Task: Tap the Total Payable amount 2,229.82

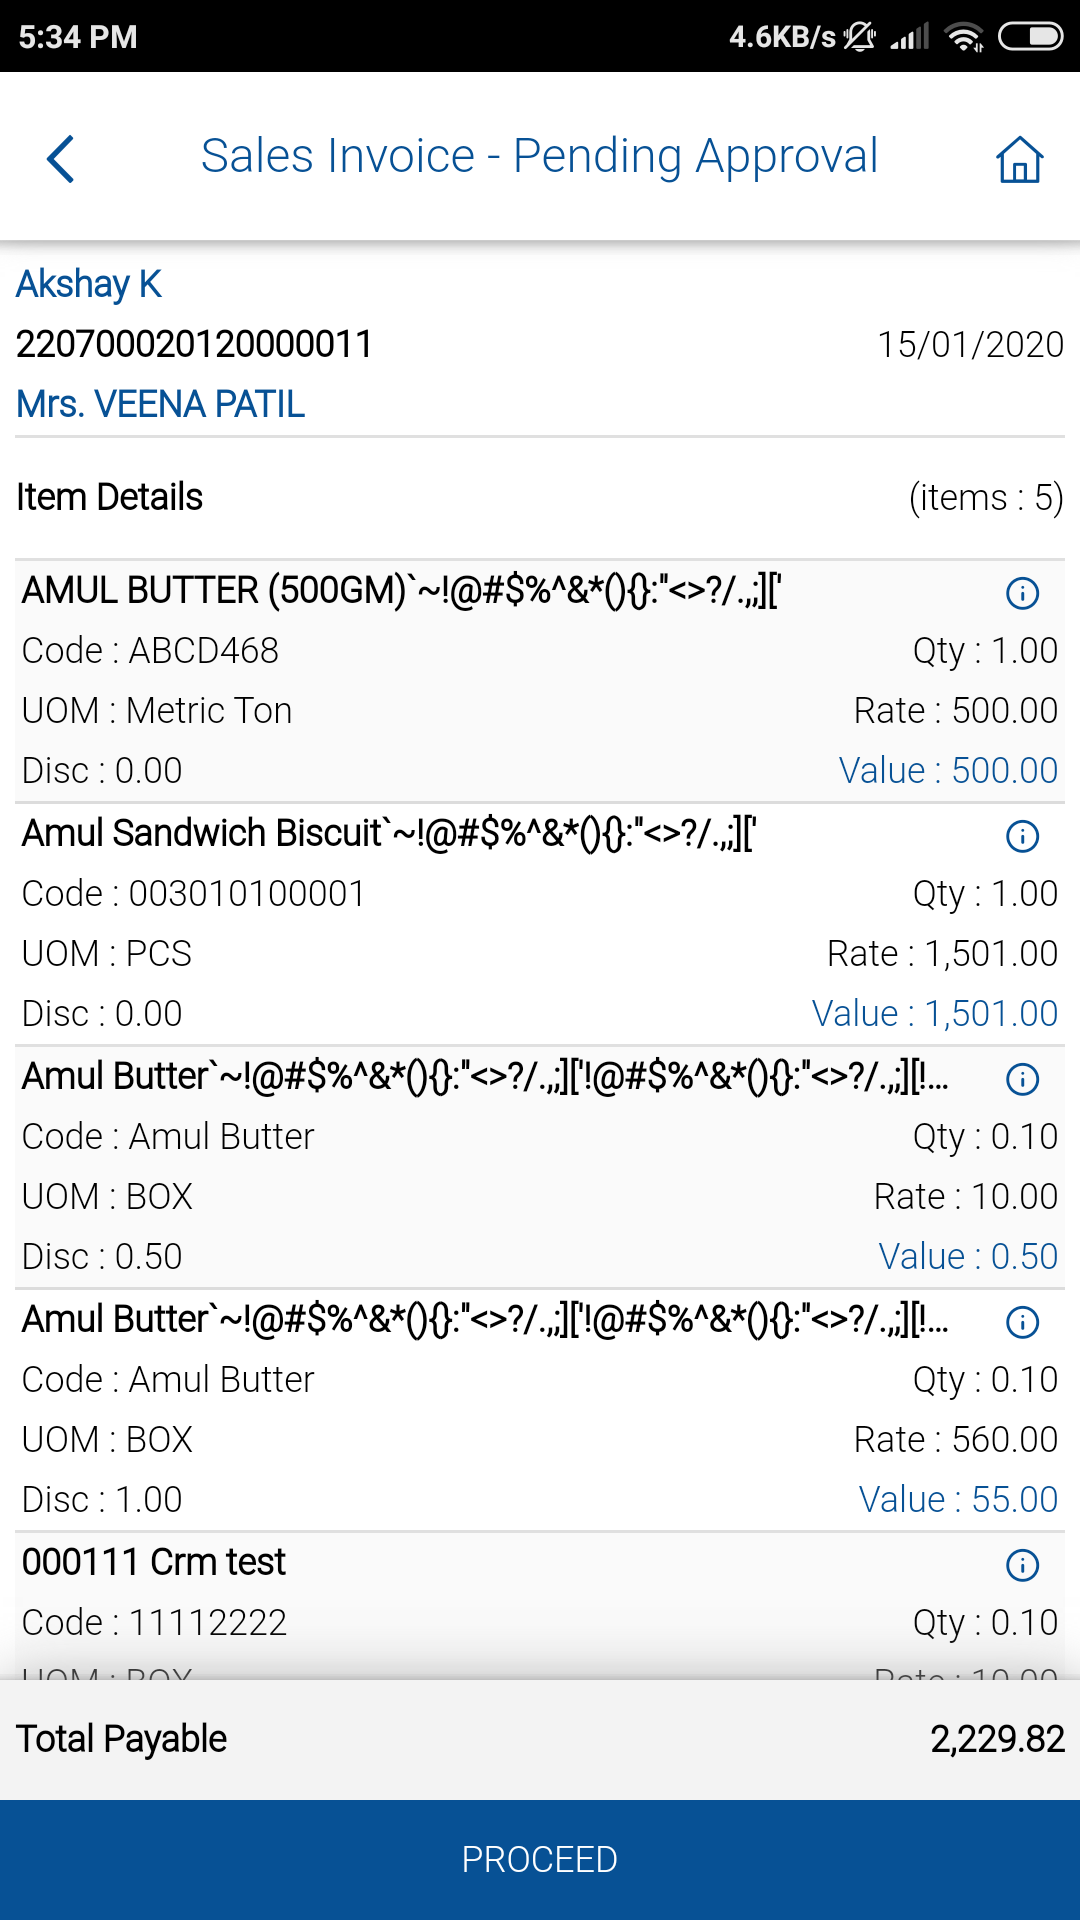Action: (996, 1739)
